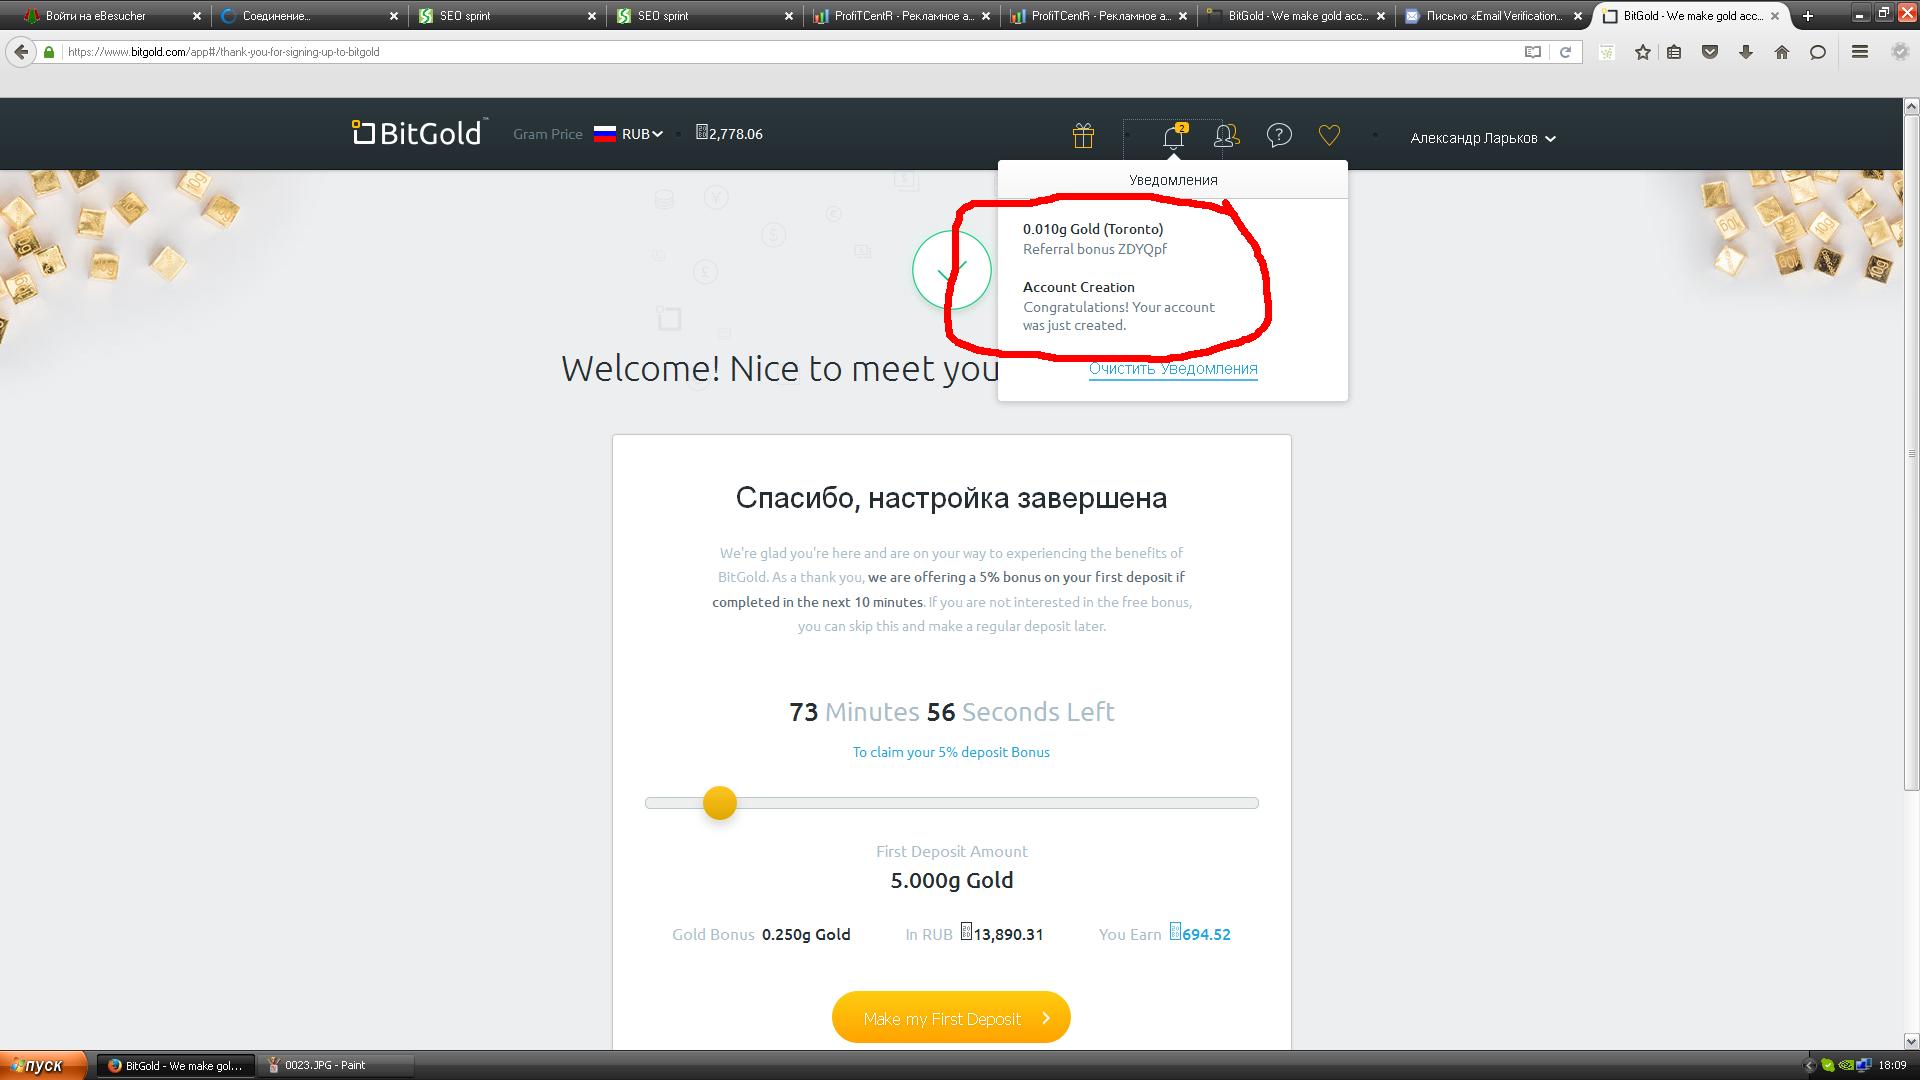
Task: Save page to Pocket
Action: pyautogui.click(x=1710, y=52)
